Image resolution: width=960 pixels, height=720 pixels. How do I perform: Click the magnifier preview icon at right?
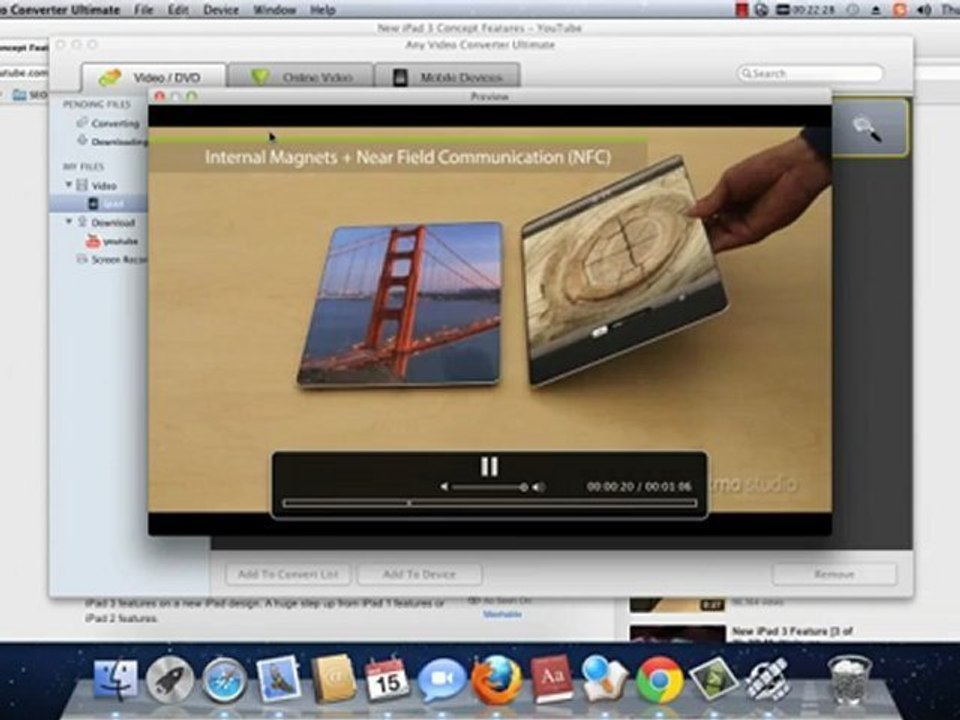point(868,128)
